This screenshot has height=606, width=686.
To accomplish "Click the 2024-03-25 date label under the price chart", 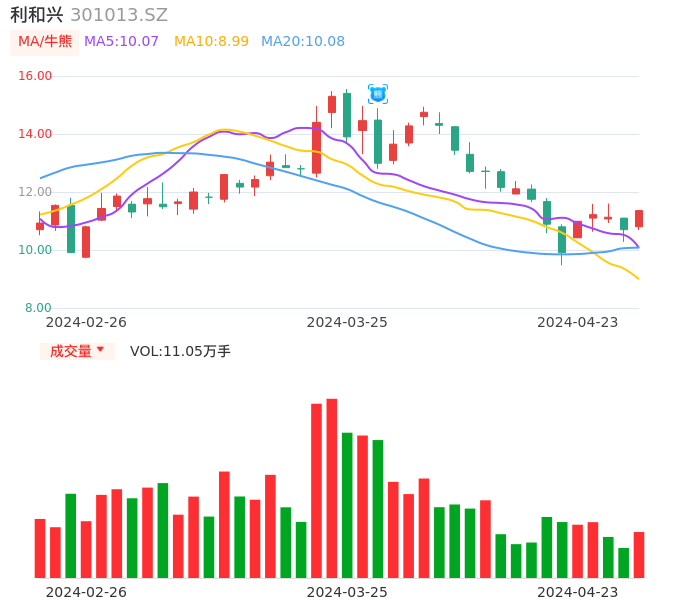I will click(347, 322).
